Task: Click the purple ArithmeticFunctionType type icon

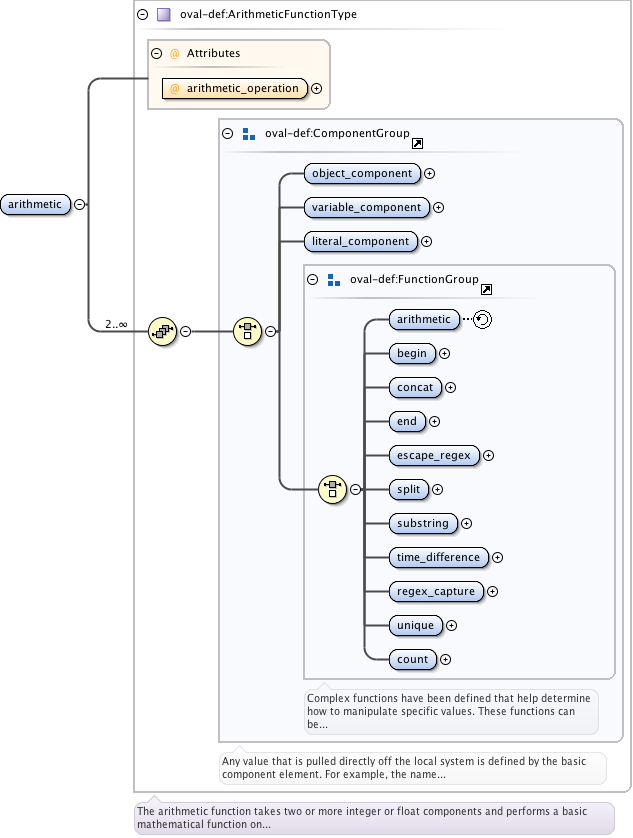Action: [x=164, y=15]
